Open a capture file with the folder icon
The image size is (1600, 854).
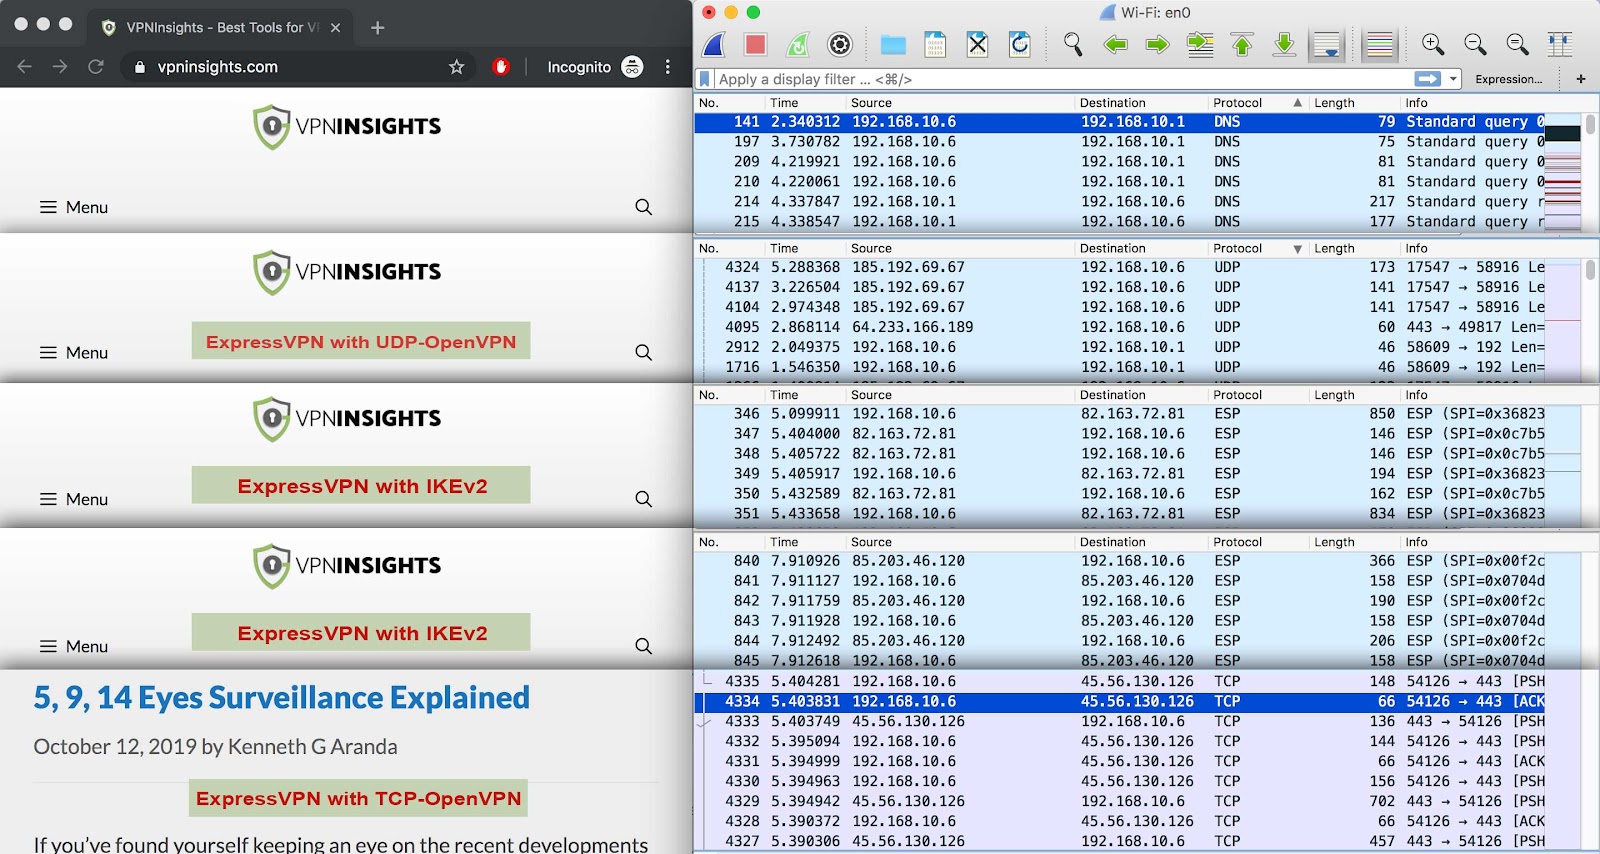coord(893,44)
